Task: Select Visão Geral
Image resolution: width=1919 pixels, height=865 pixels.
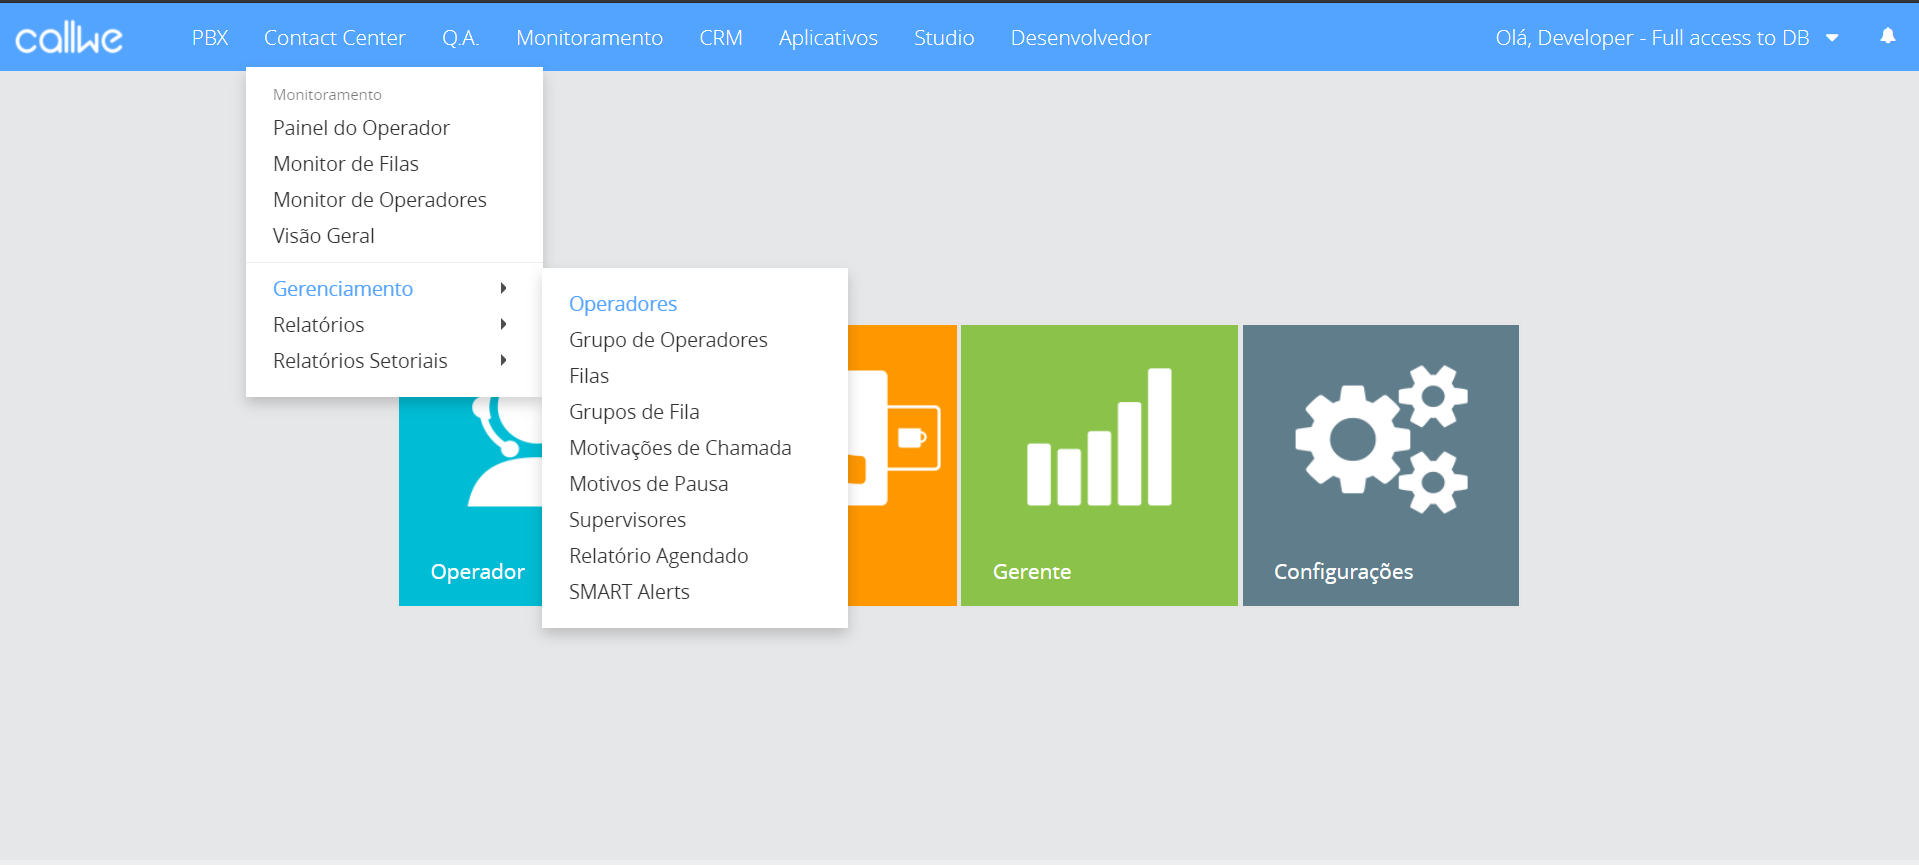Action: click(324, 236)
